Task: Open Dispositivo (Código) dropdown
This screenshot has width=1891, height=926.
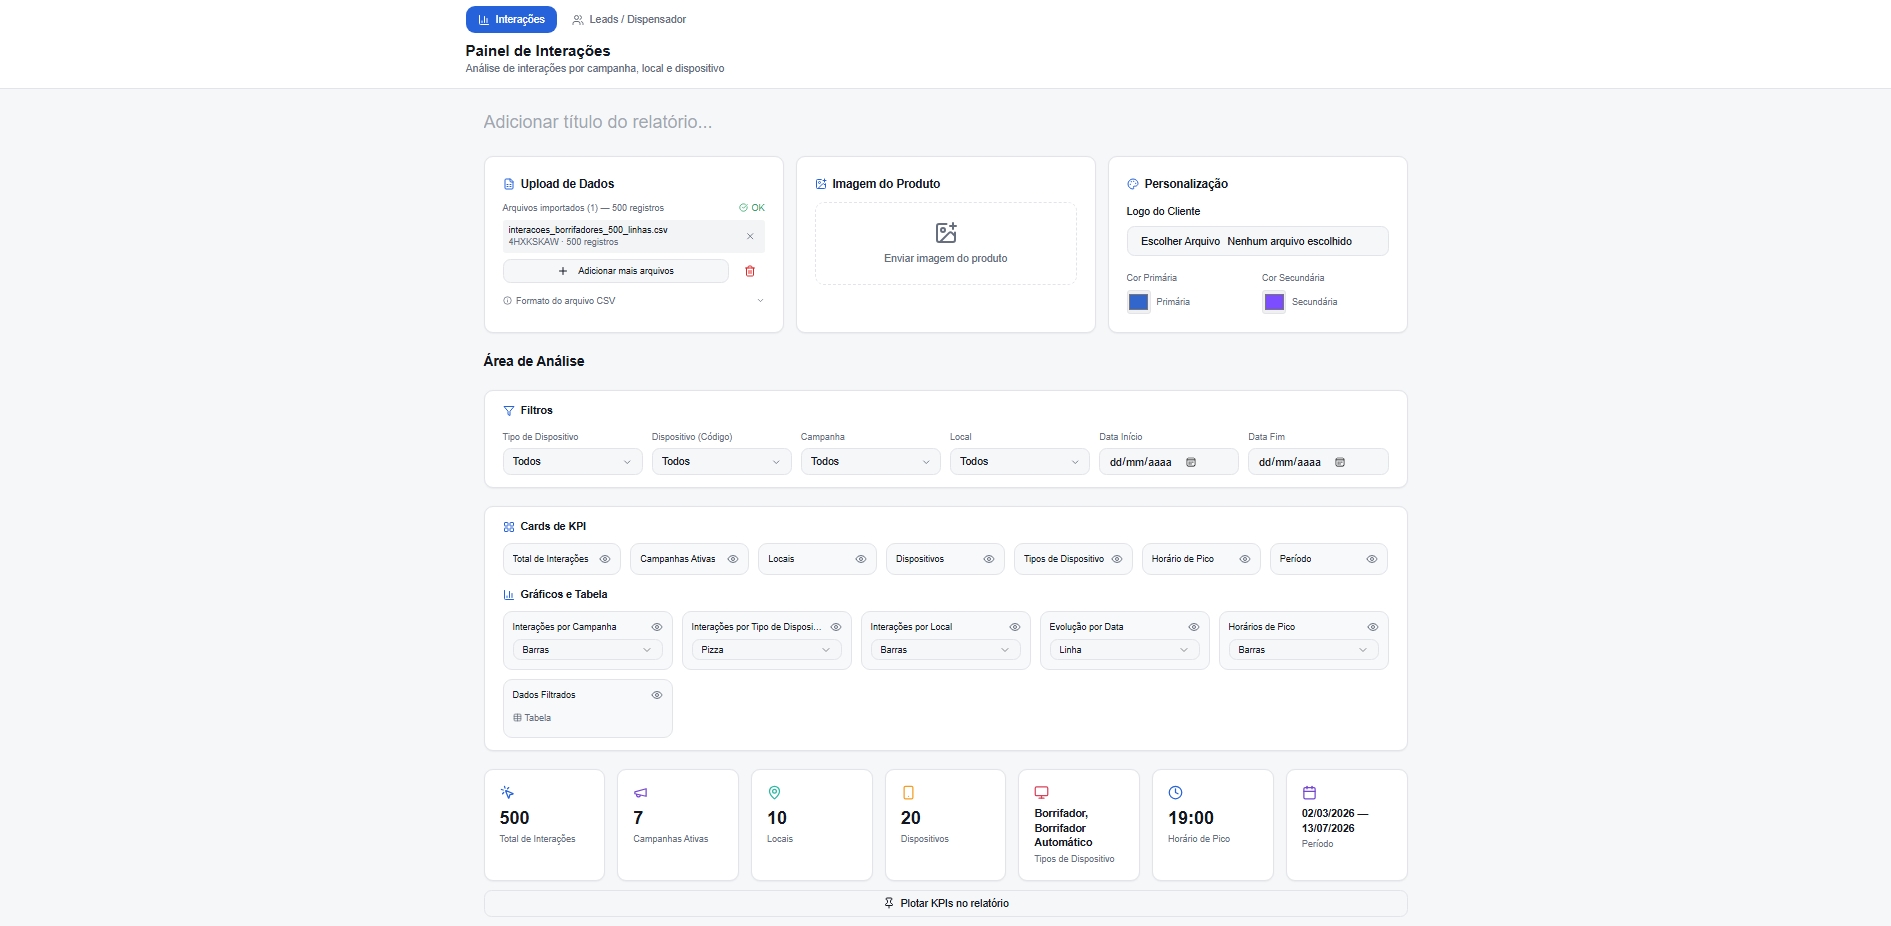Action: 721,462
